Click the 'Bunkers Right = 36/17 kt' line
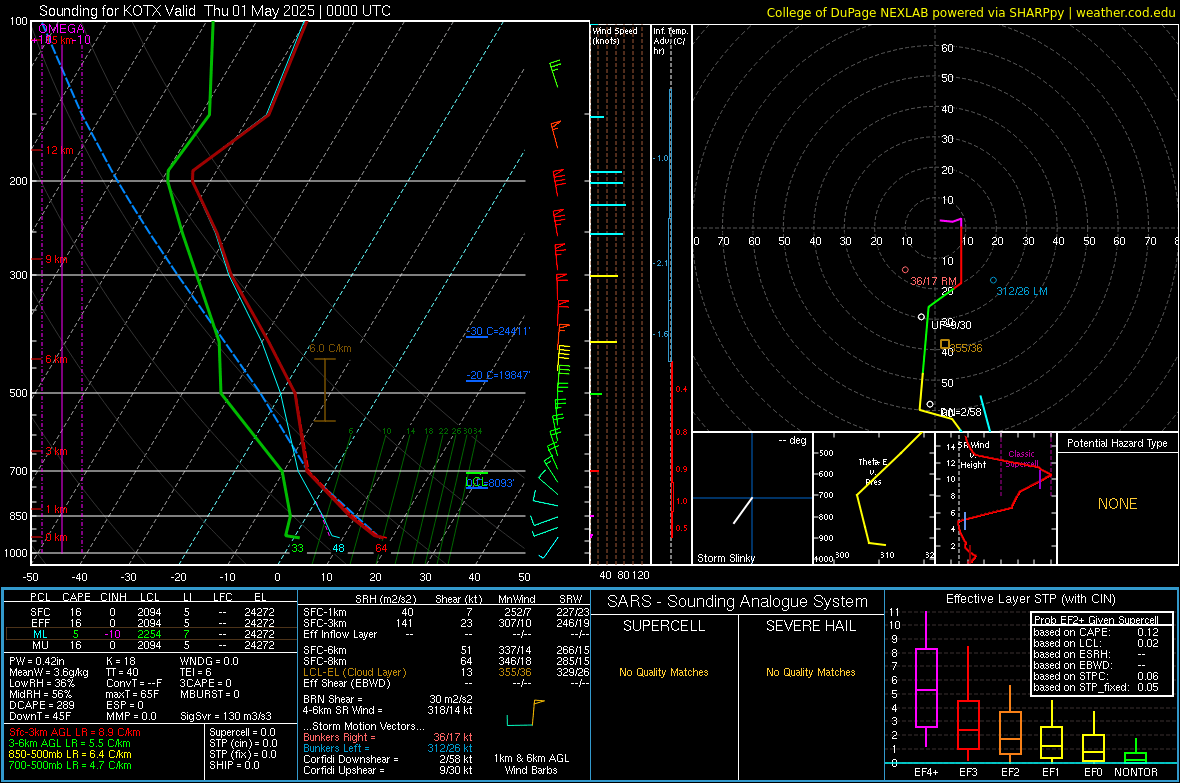1180x783 pixels. (388, 737)
